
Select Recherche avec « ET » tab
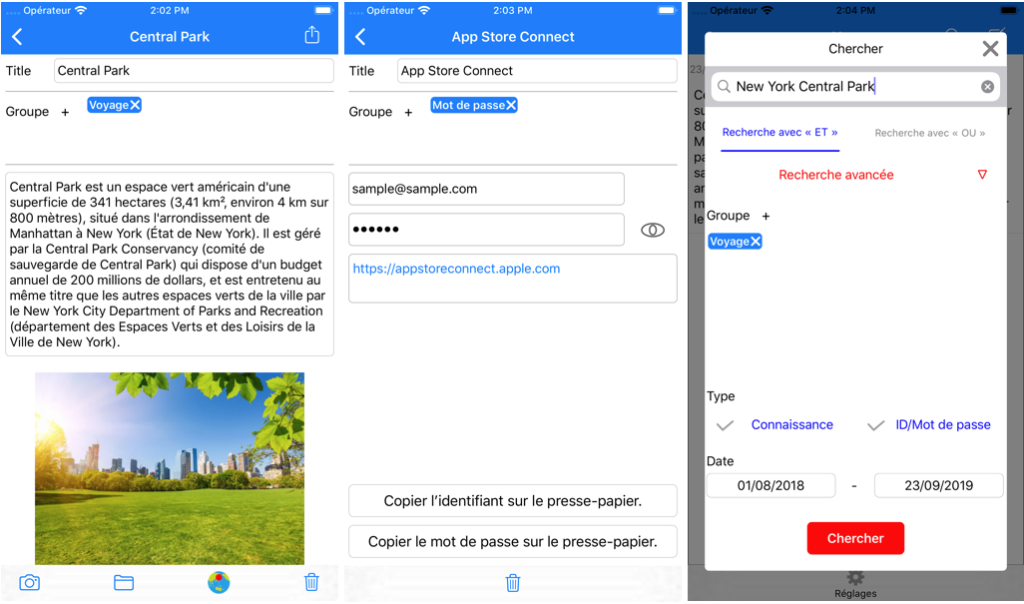pyautogui.click(x=780, y=133)
